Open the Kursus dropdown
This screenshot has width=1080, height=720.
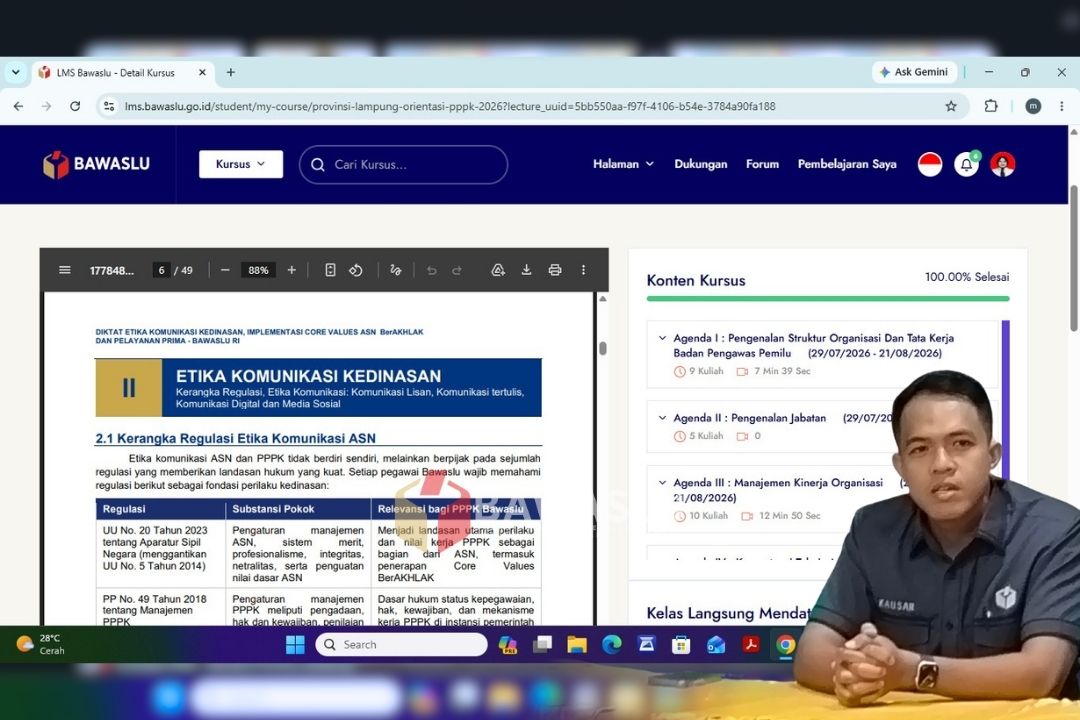pos(241,164)
